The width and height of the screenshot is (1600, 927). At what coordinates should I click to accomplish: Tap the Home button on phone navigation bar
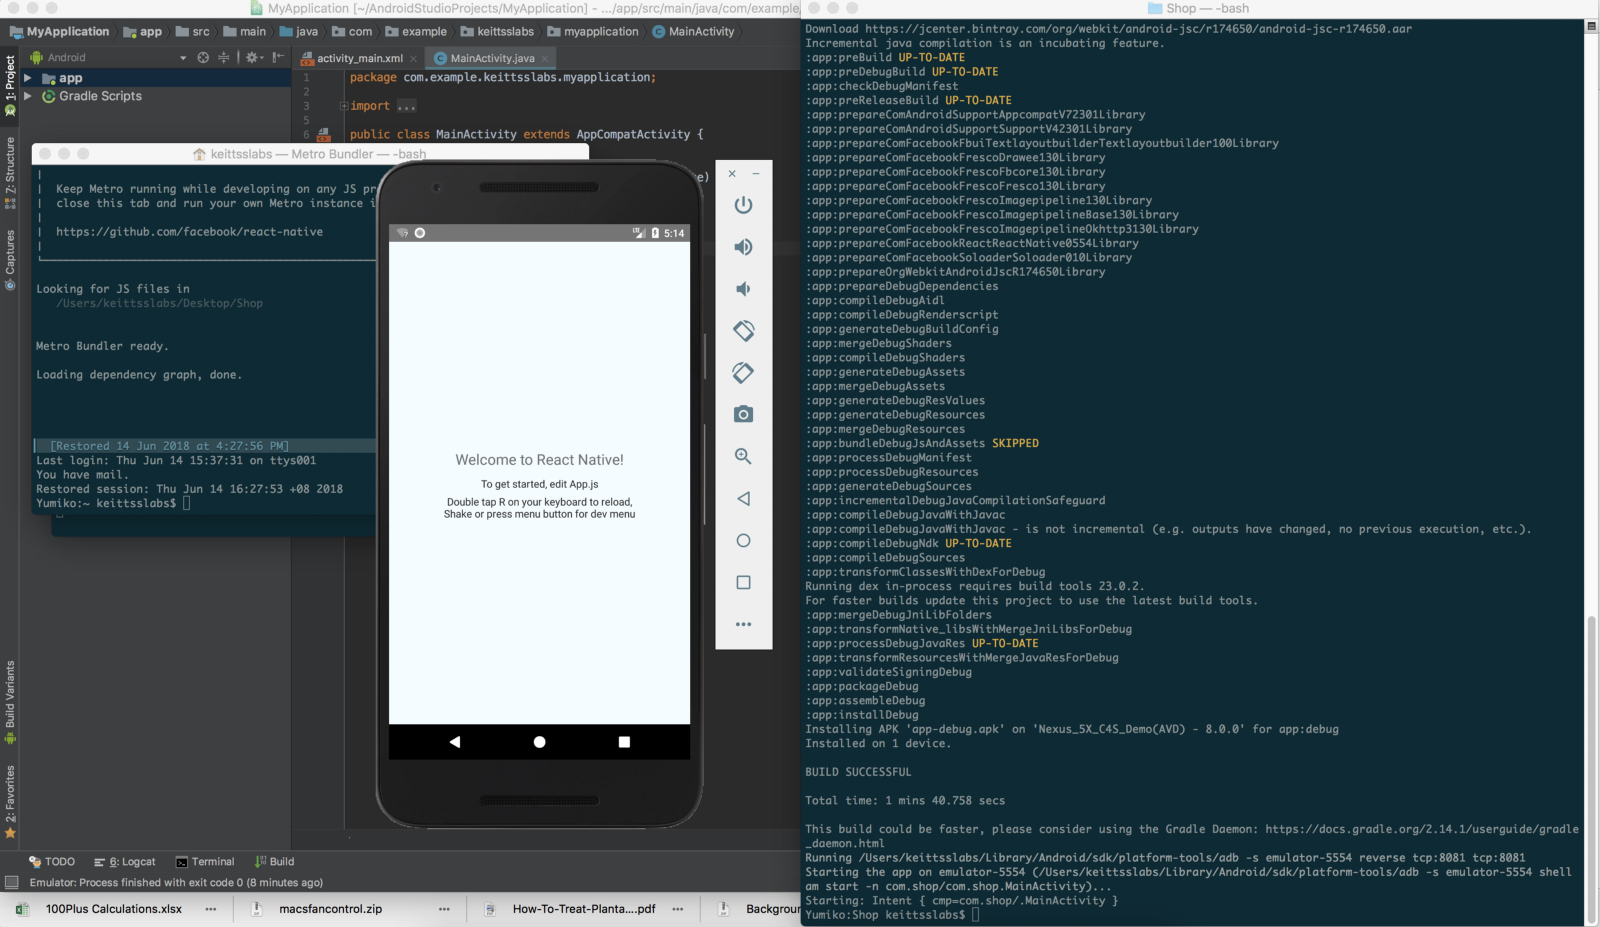point(540,742)
